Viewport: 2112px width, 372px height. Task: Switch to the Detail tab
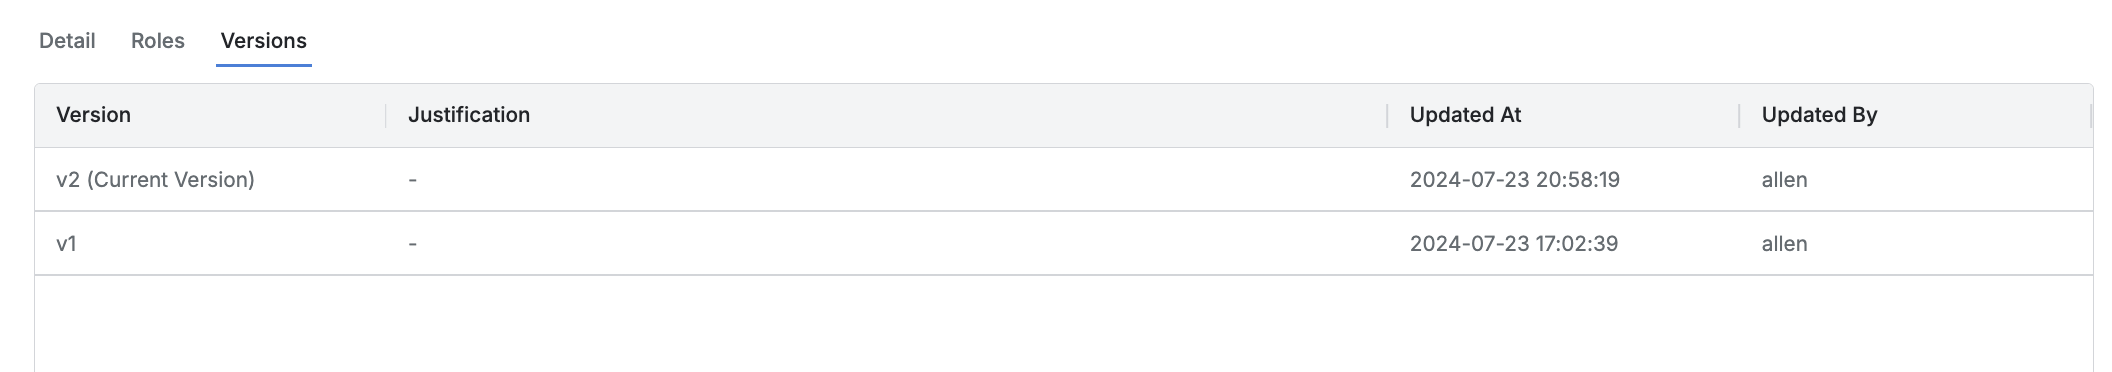pos(67,41)
